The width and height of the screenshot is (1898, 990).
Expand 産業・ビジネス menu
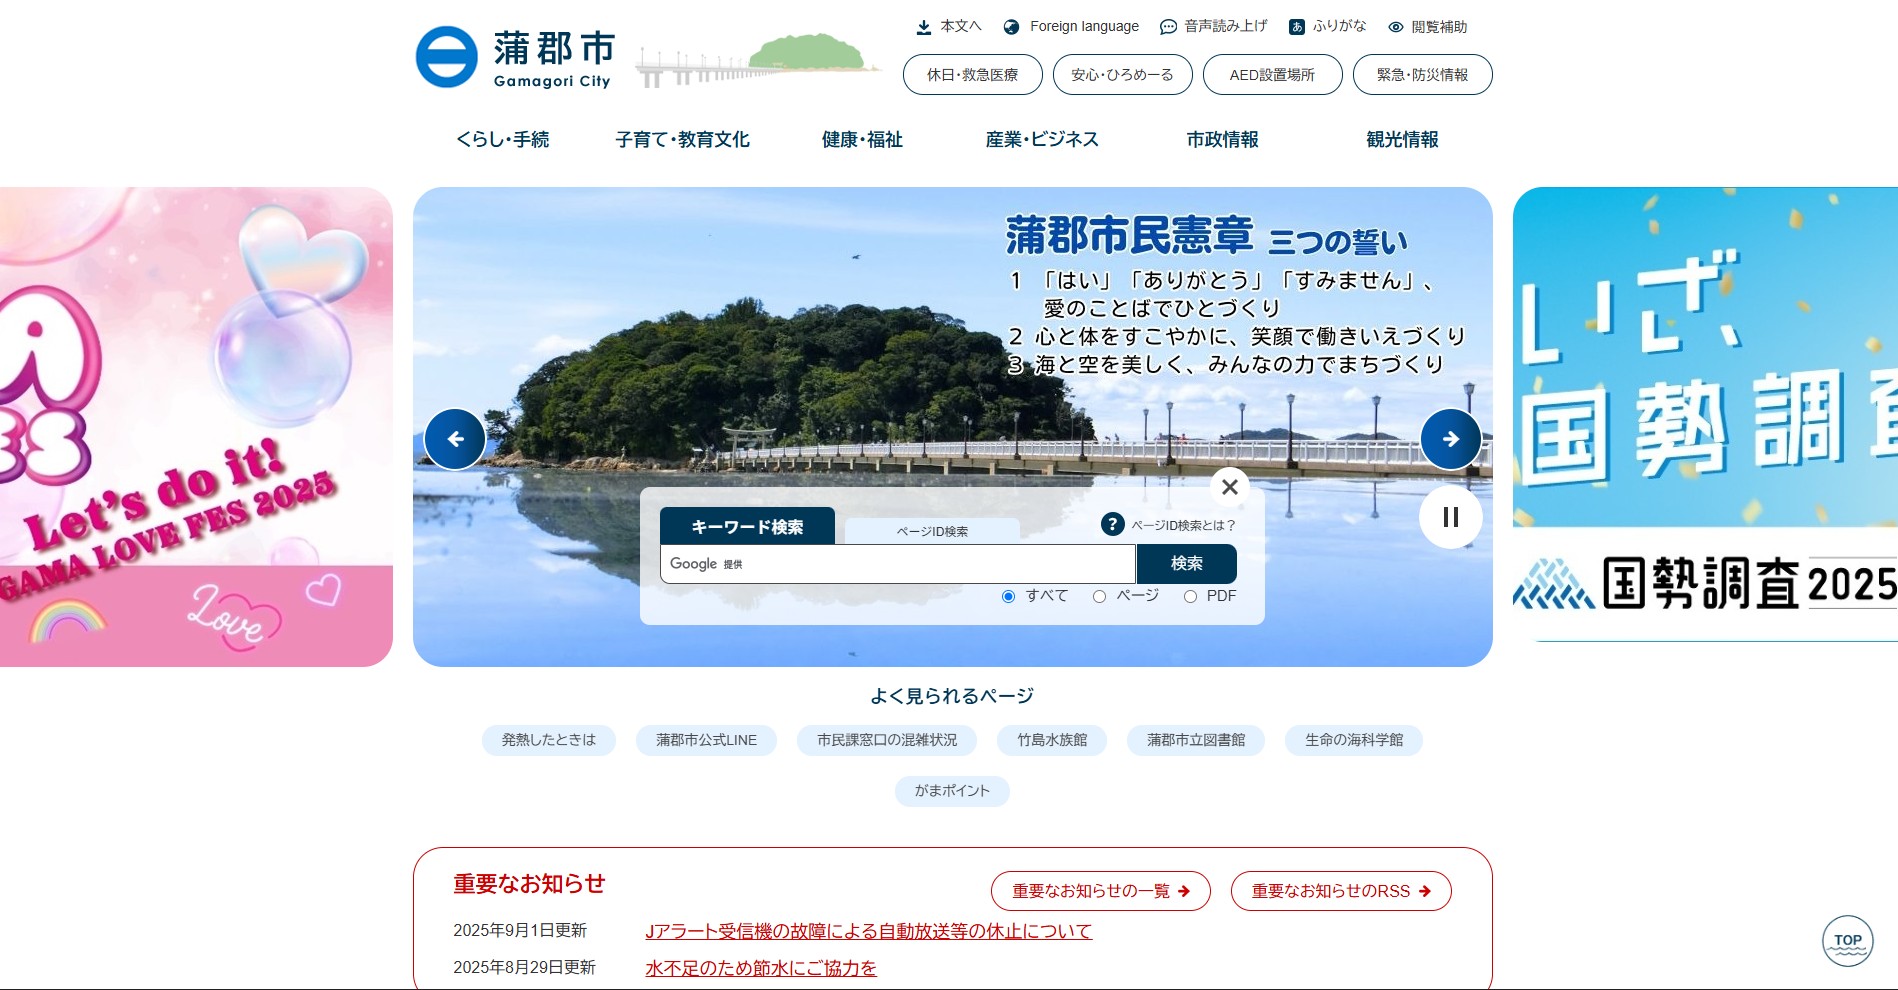1042,140
